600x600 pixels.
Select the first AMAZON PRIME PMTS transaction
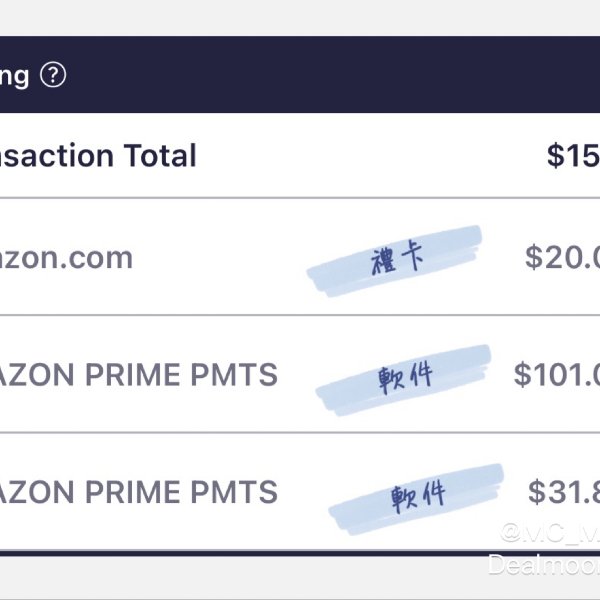point(300,374)
